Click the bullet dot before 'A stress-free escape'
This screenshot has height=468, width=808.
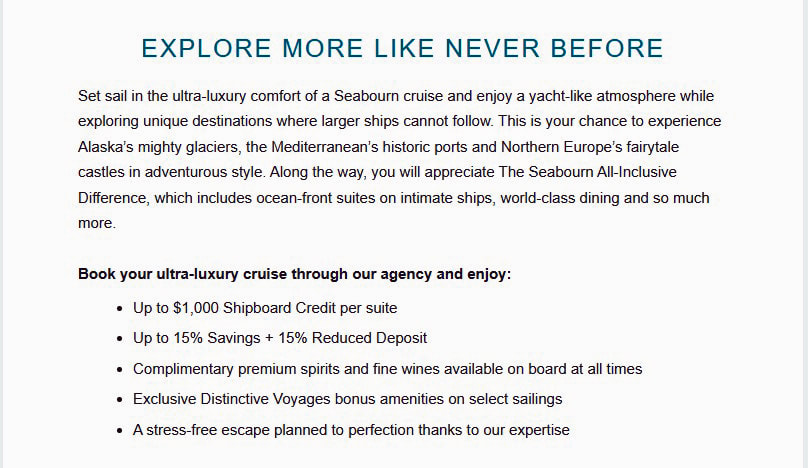click(120, 431)
